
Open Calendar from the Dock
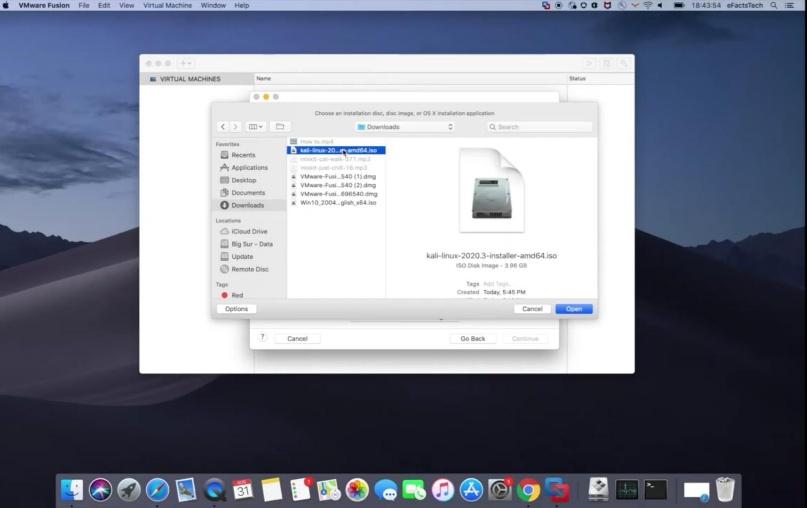coord(242,489)
